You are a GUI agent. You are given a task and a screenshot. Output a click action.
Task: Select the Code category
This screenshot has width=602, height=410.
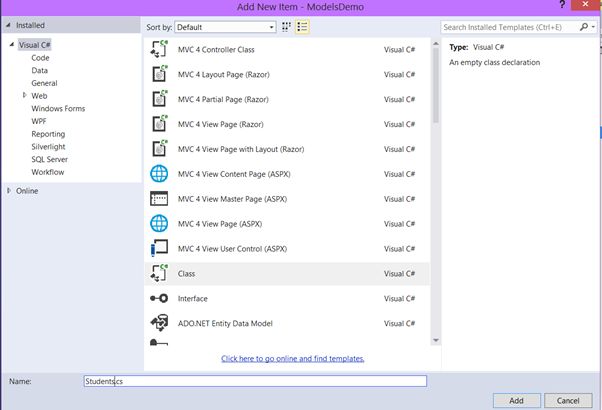click(x=40, y=58)
